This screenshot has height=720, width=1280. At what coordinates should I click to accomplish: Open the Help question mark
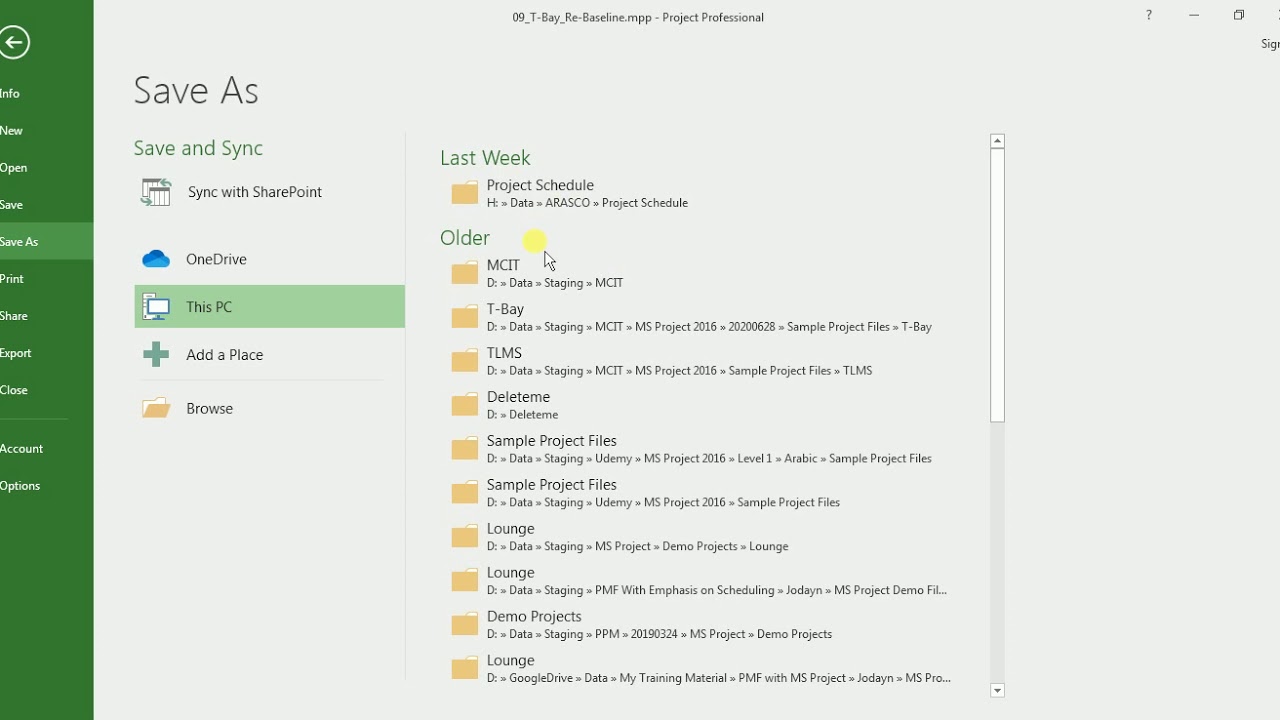tap(1149, 15)
